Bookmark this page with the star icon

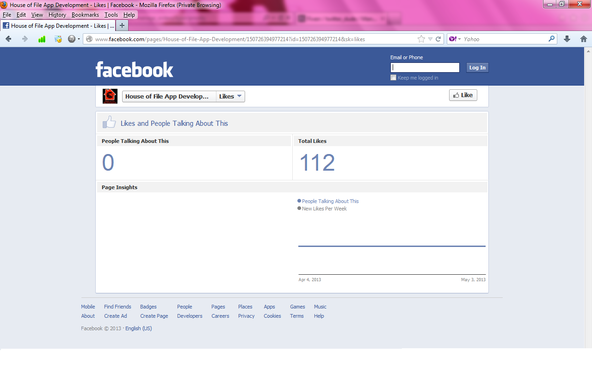pyautogui.click(x=421, y=39)
